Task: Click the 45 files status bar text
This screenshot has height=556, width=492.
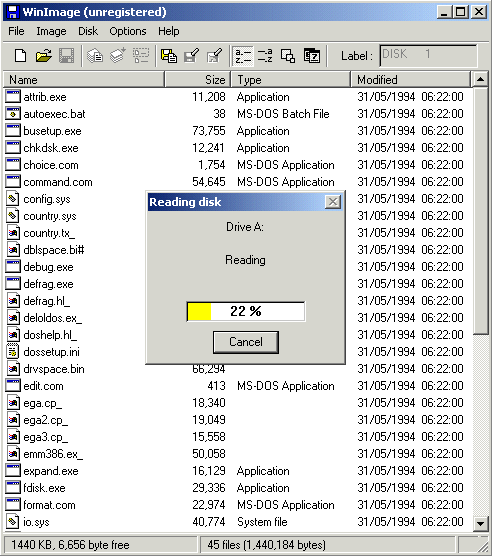Action: click(x=267, y=545)
